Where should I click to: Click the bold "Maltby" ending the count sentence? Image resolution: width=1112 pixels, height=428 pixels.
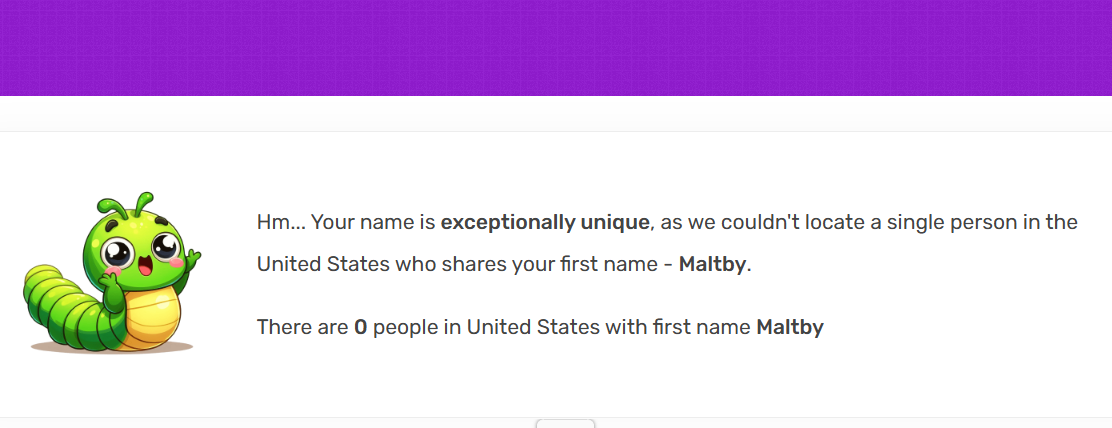click(x=789, y=327)
